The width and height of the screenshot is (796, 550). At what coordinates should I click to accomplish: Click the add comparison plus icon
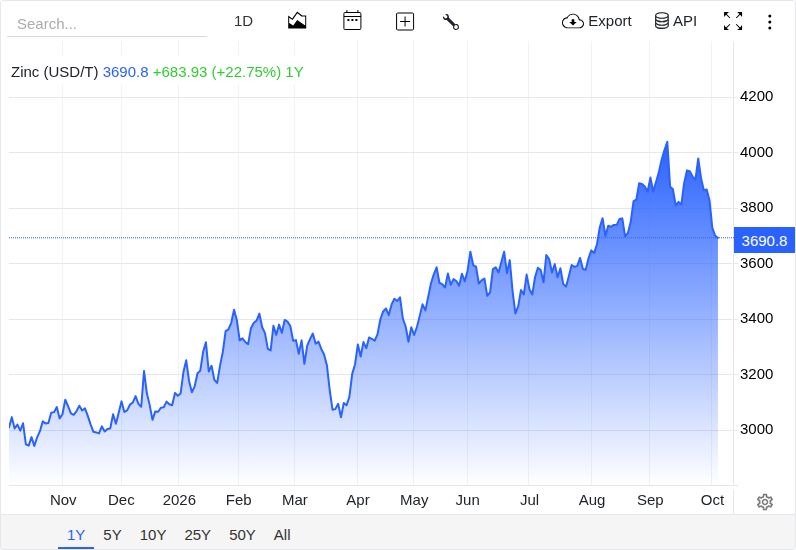pos(405,22)
